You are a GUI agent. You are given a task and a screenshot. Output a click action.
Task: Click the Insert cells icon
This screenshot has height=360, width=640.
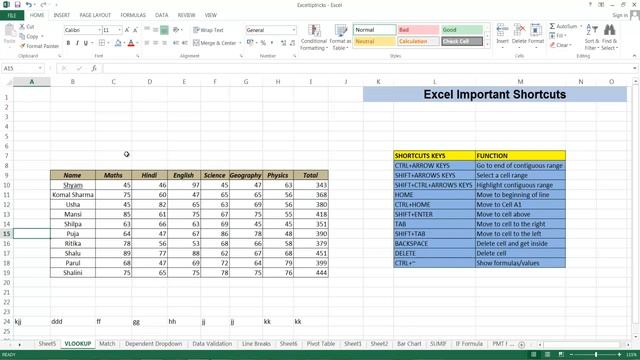502,30
